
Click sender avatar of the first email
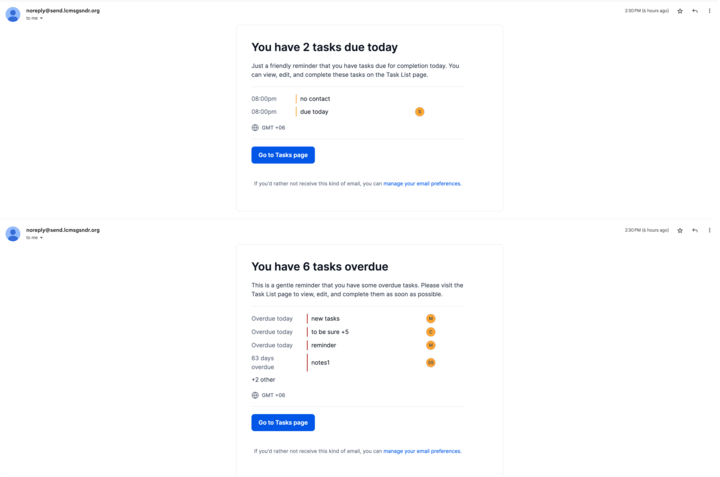coord(13,14)
